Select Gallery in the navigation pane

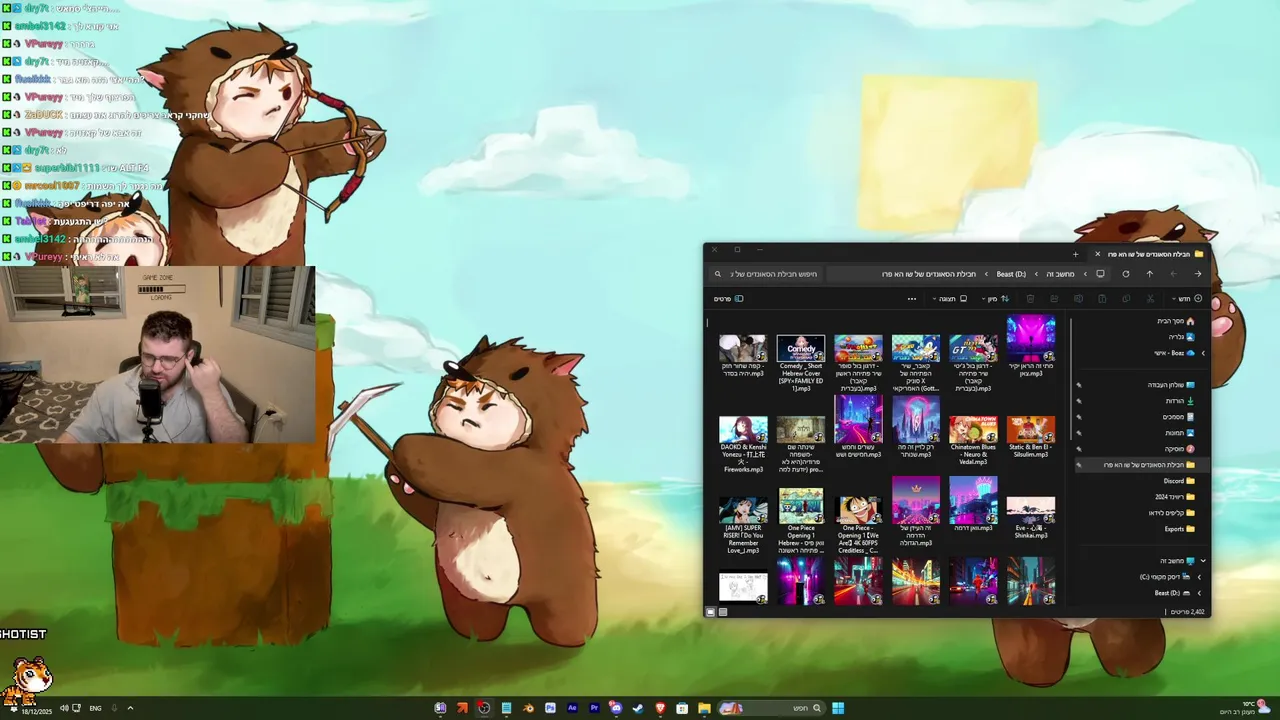point(1181,337)
